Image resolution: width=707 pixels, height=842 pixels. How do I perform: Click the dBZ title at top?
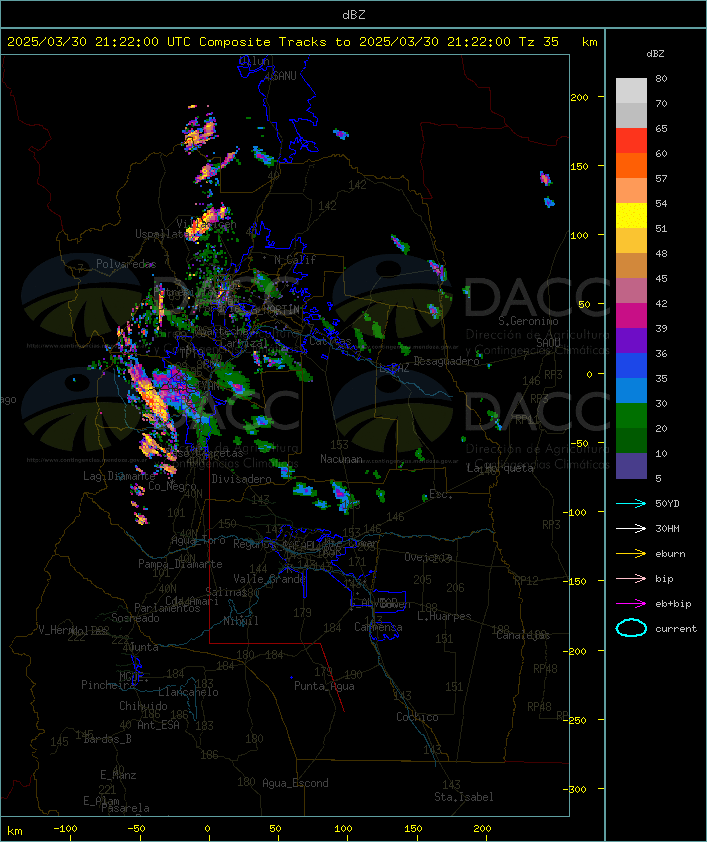click(354, 15)
